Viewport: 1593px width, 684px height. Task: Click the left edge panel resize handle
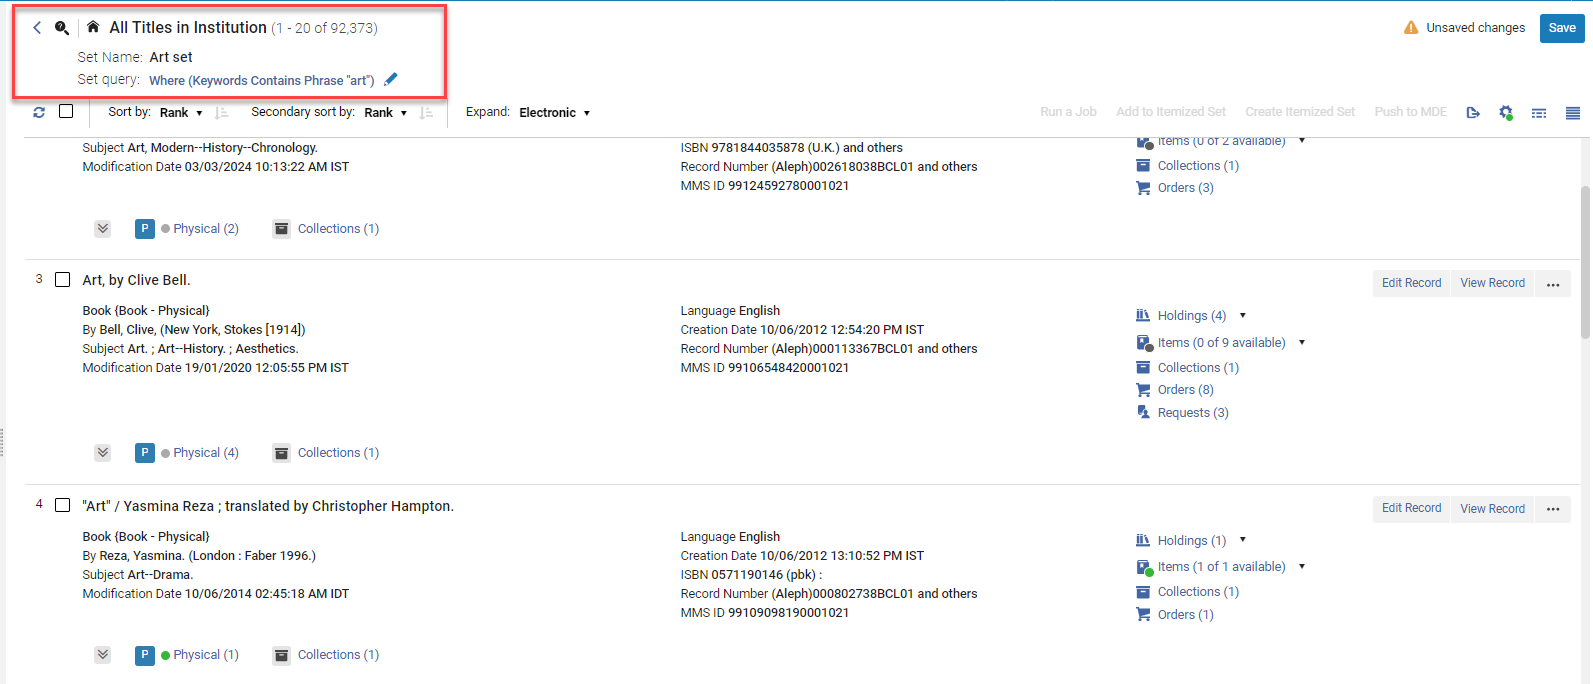2,442
